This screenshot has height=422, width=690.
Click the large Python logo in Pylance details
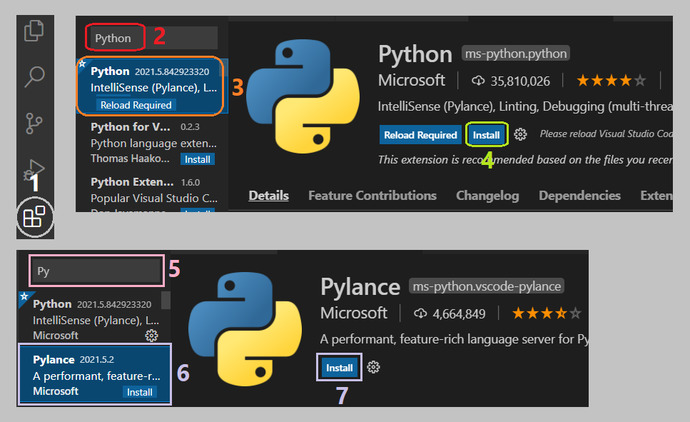tap(245, 329)
